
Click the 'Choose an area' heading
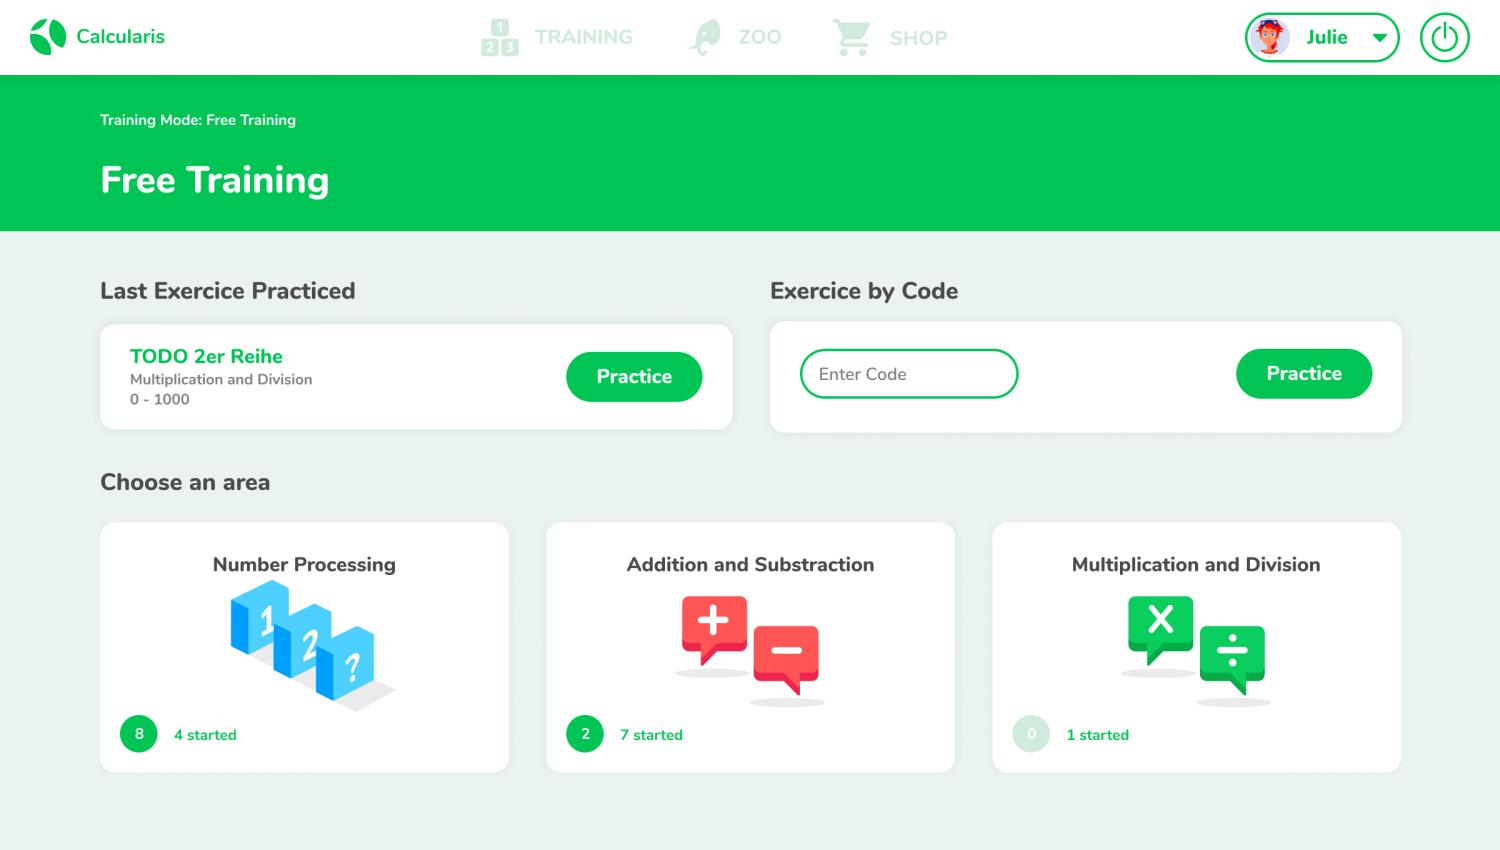pyautogui.click(x=185, y=482)
